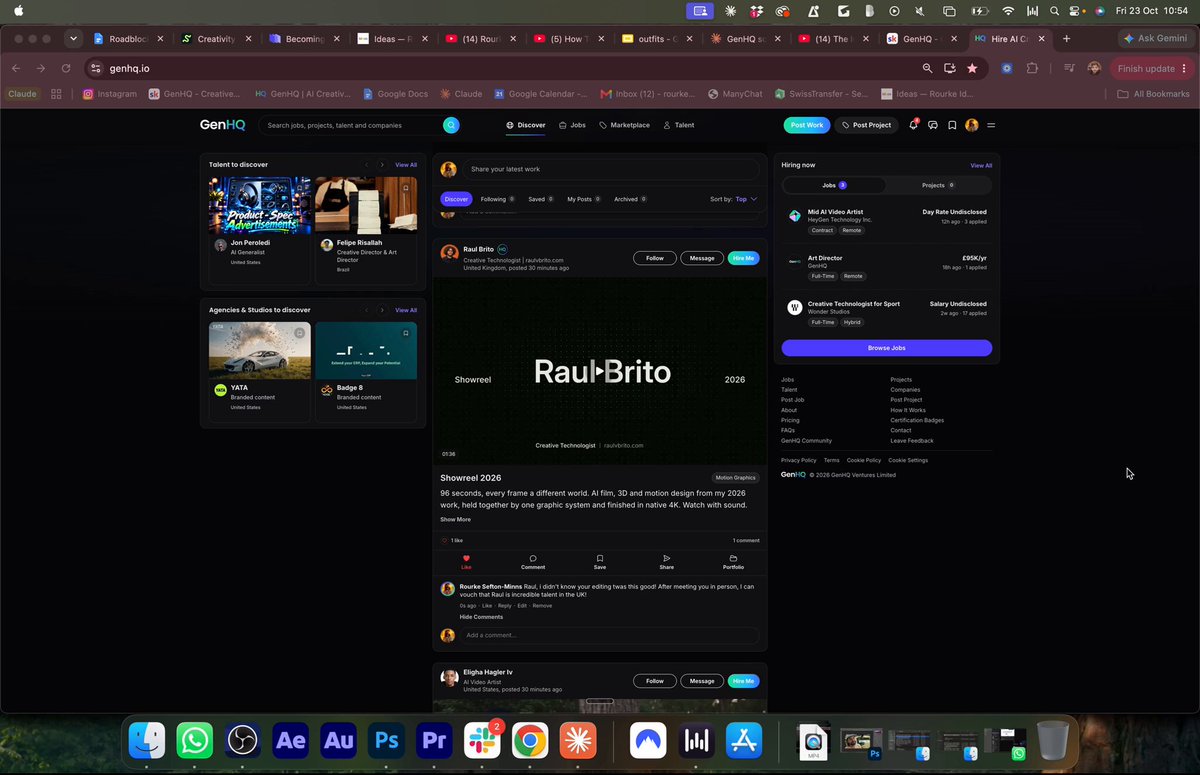Viewport: 1200px width, 775px height.
Task: Switch Hiring now panel to Projects
Action: point(938,185)
